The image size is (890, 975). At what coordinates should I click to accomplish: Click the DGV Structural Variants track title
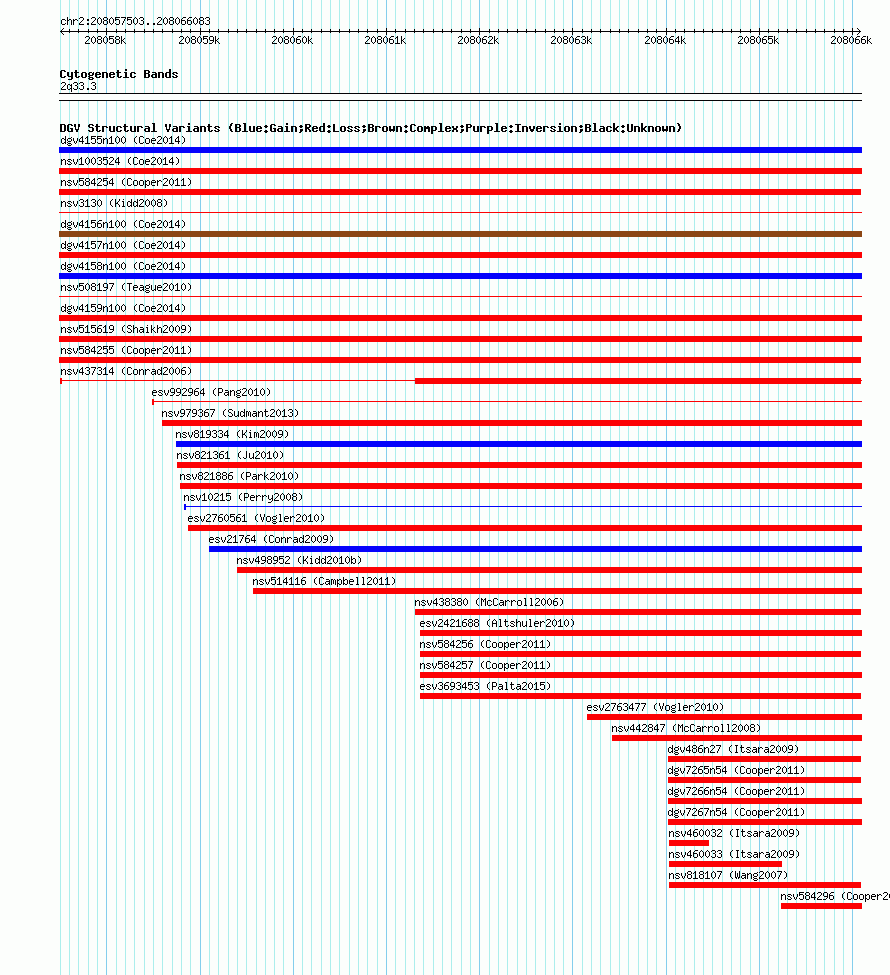(x=371, y=128)
